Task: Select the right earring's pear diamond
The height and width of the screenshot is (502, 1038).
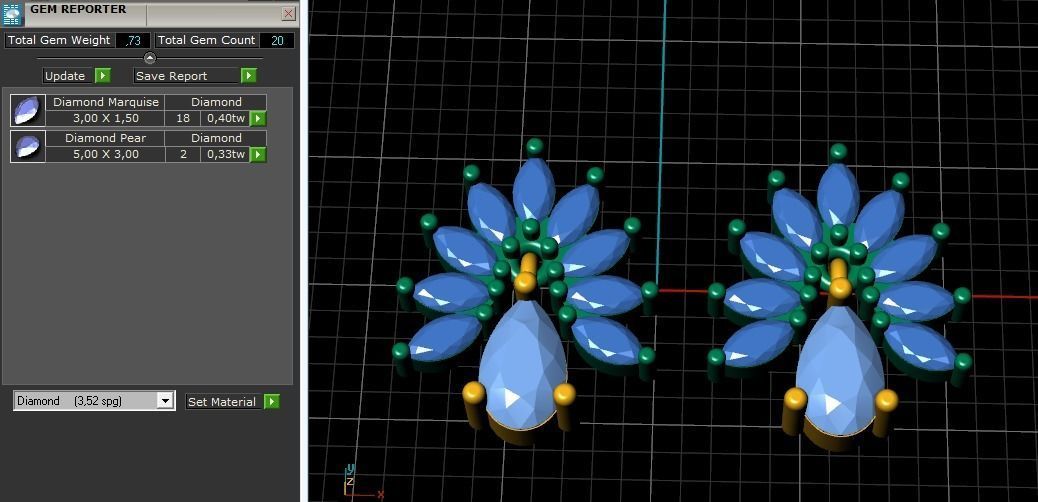Action: (839, 370)
